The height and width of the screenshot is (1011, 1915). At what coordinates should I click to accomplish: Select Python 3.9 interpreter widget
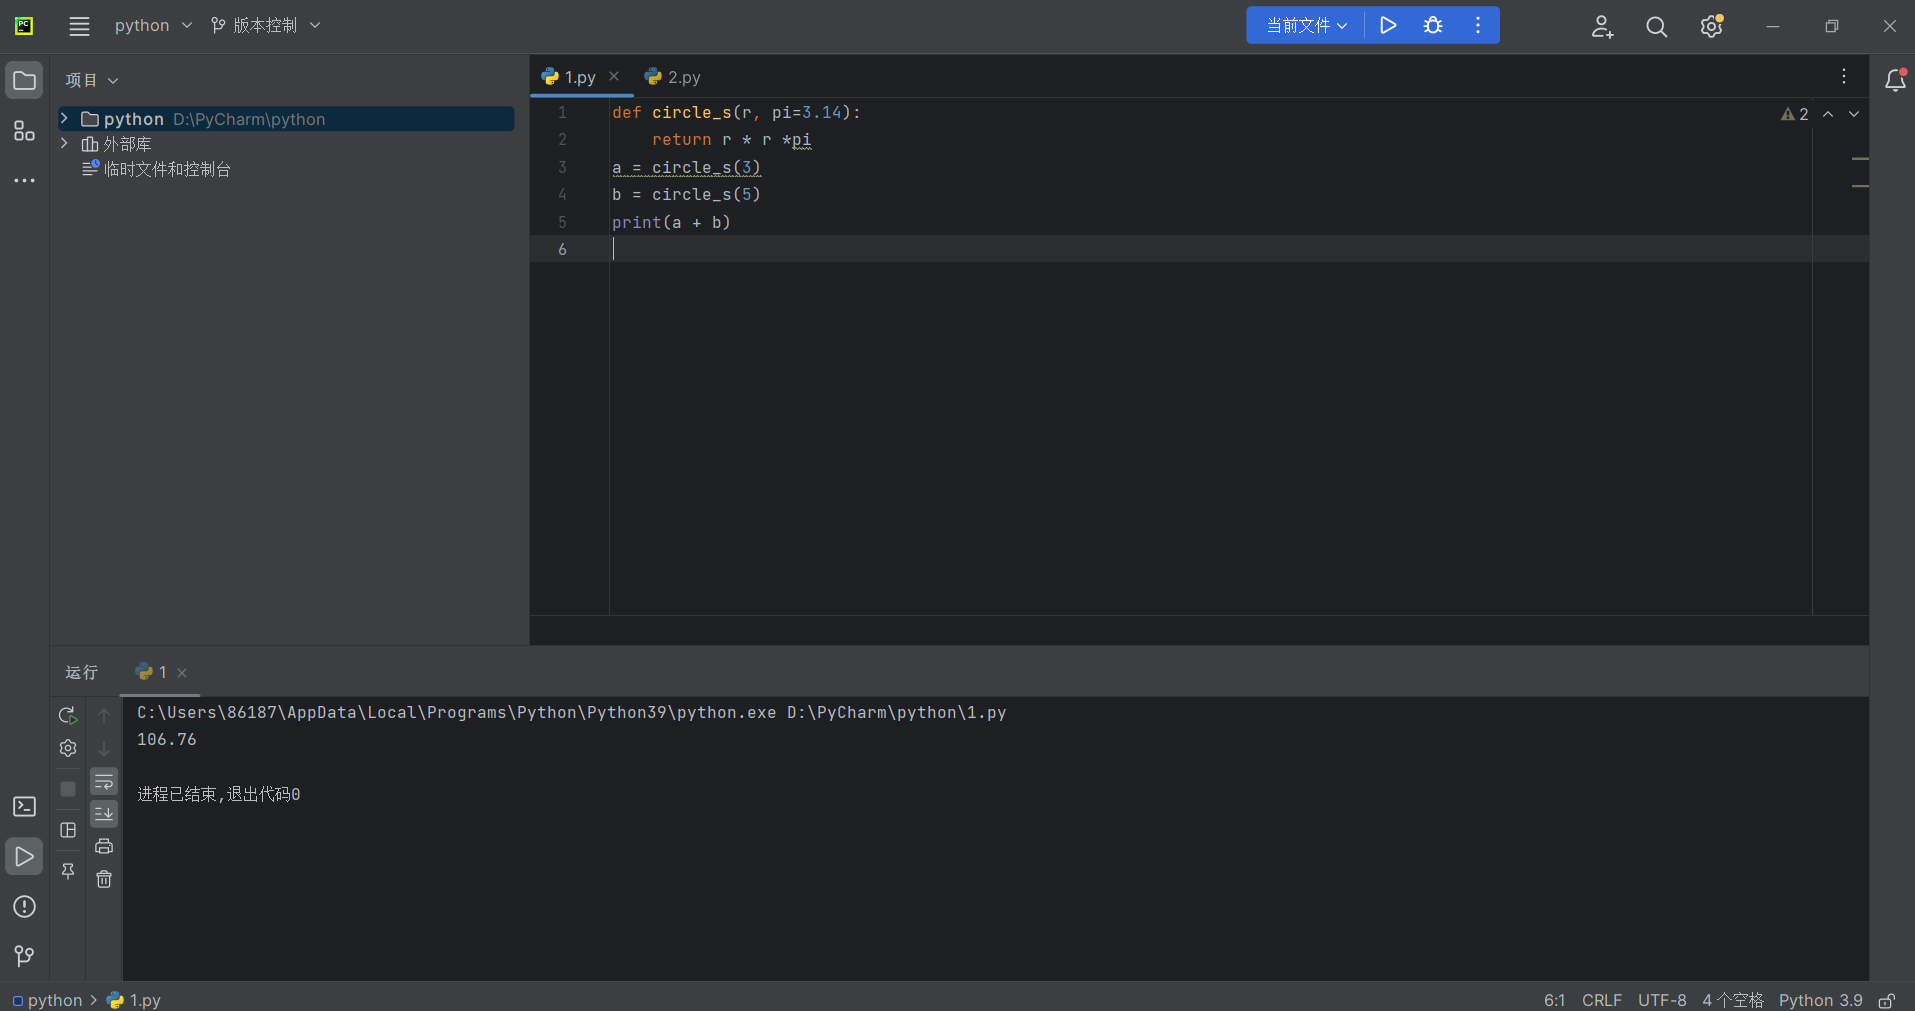pyautogui.click(x=1820, y=1000)
